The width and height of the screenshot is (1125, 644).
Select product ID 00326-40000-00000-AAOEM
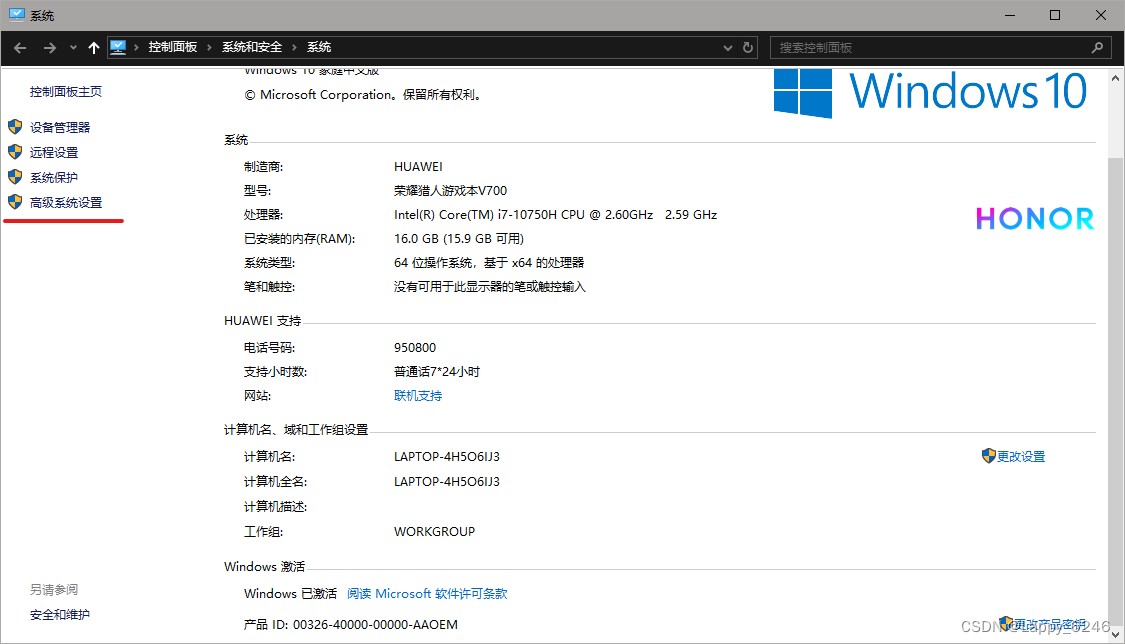375,625
